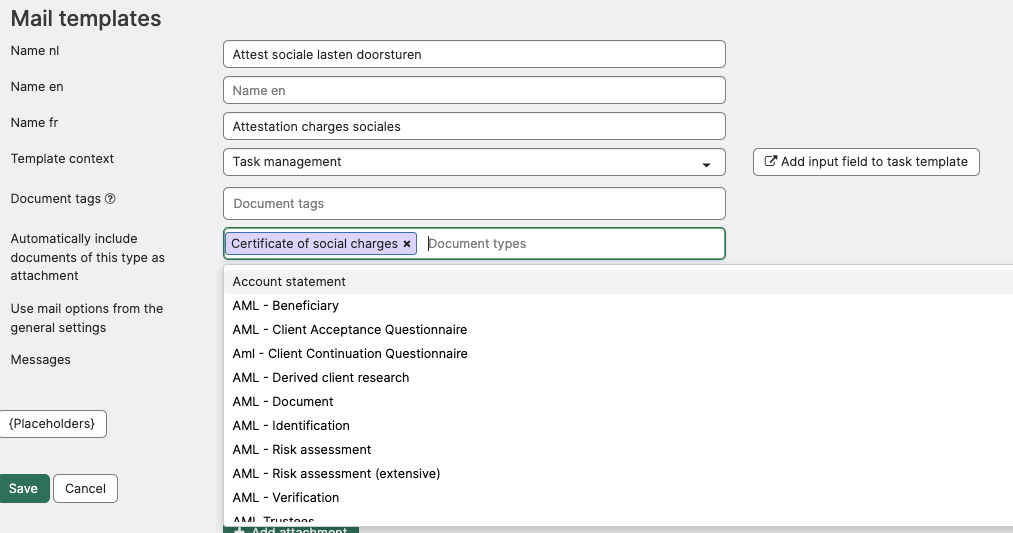
Task: Click the Document tags input field
Action: pyautogui.click(x=474, y=204)
